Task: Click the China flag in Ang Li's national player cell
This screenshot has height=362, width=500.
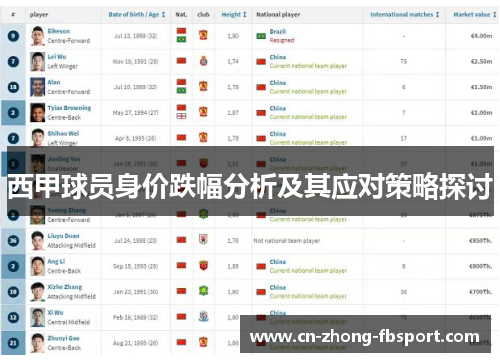Action: pyautogui.click(x=261, y=266)
